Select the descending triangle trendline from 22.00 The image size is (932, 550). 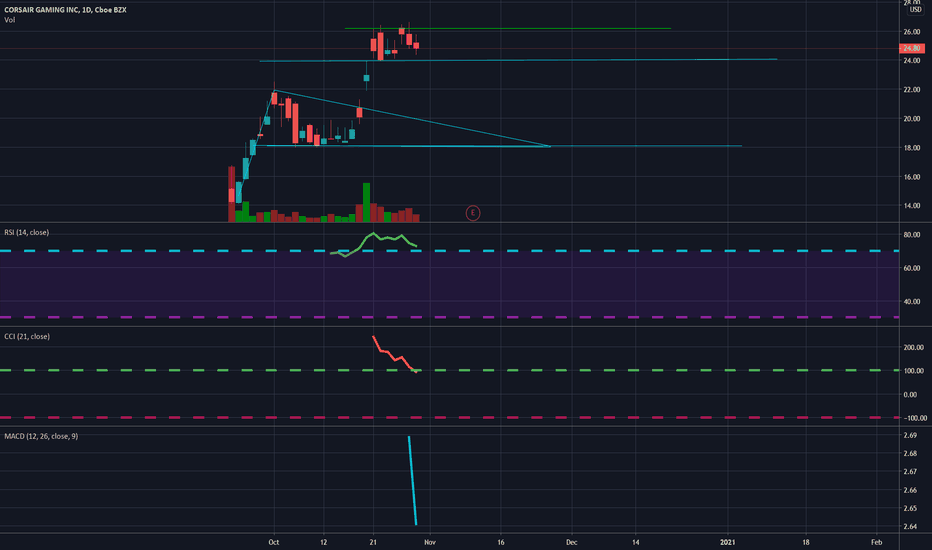click(412, 118)
